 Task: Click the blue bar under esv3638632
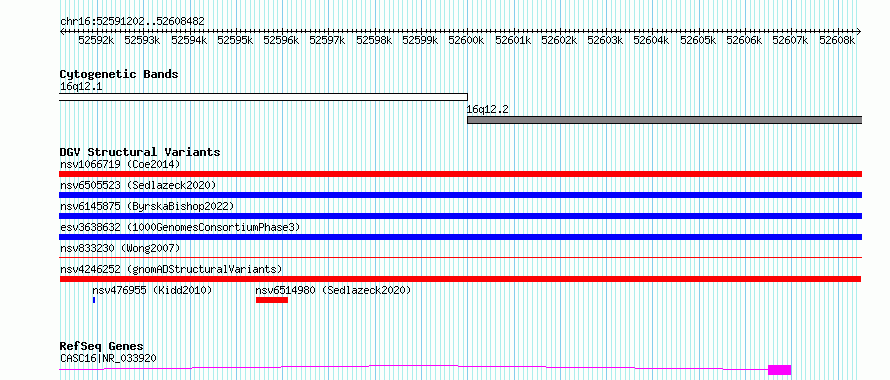[461, 237]
